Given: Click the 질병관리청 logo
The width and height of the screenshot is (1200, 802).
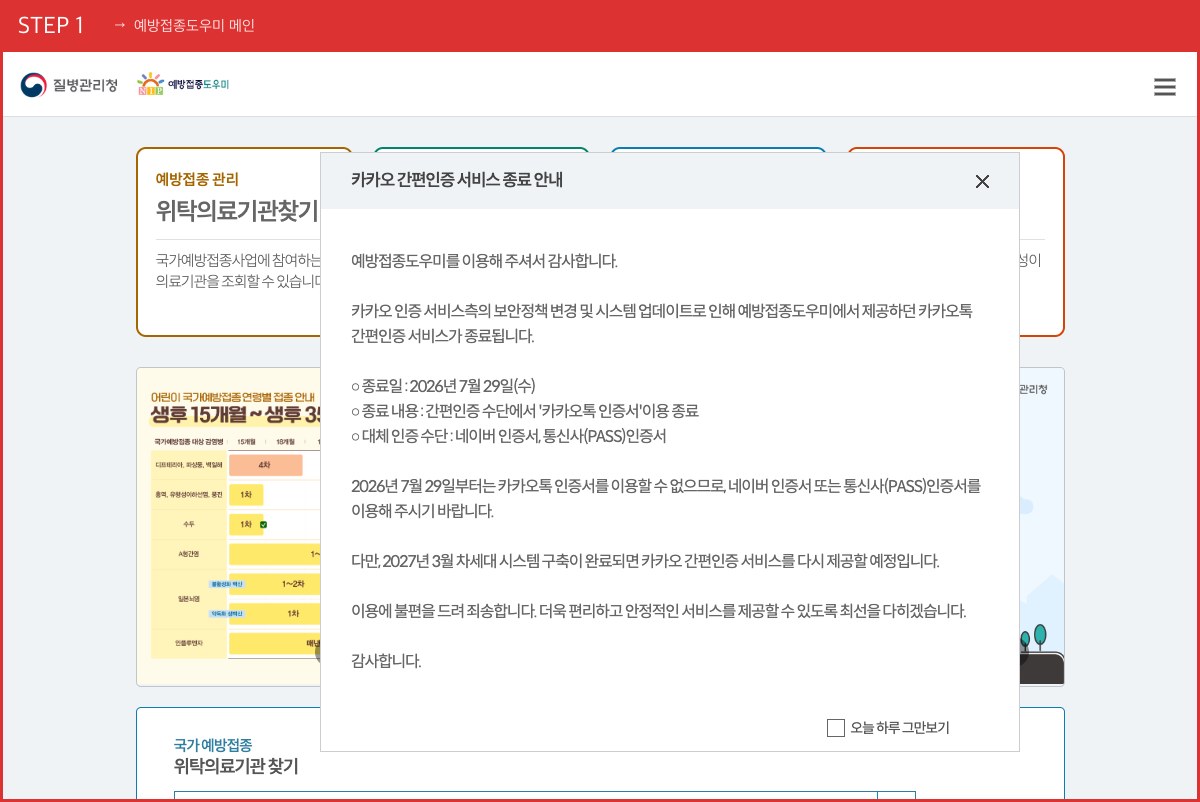Looking at the screenshot, I should pos(69,85).
